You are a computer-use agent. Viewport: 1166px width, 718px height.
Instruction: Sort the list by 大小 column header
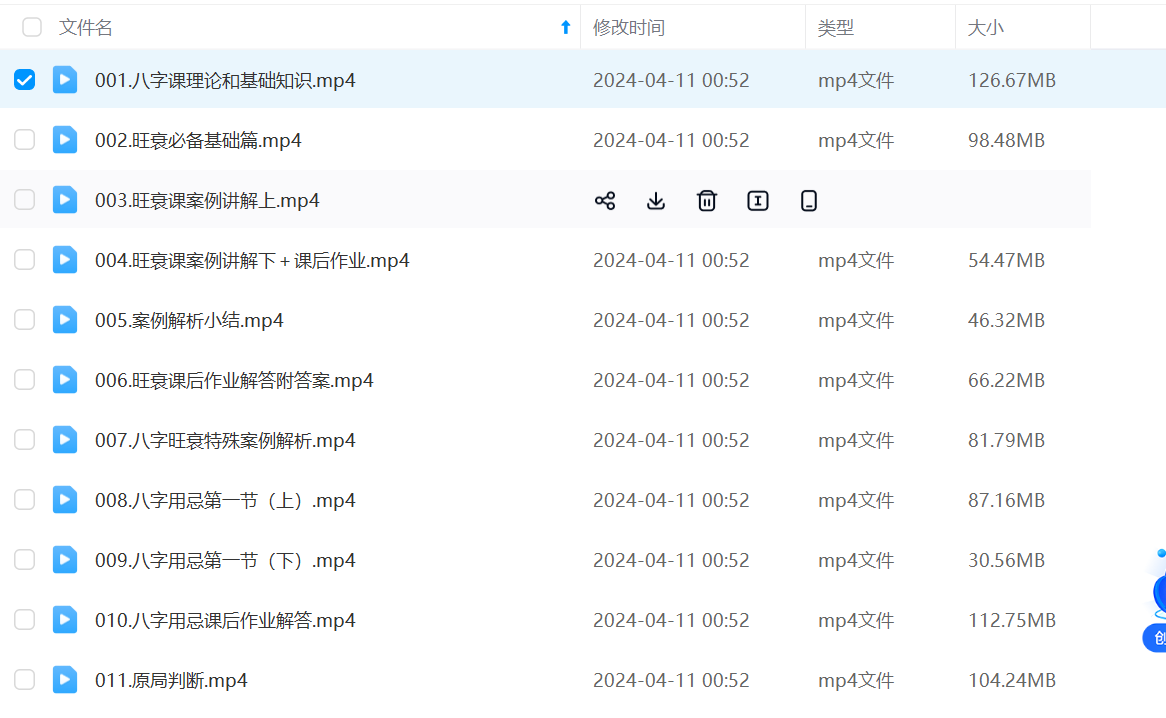tap(985, 28)
